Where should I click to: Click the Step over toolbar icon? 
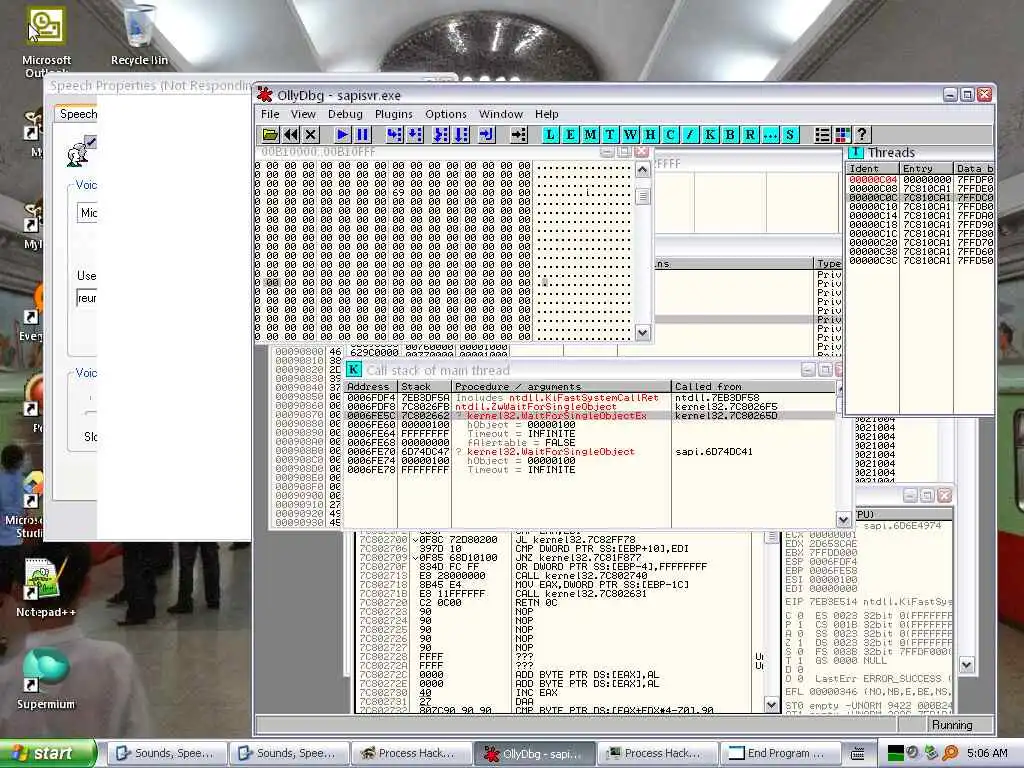415,135
